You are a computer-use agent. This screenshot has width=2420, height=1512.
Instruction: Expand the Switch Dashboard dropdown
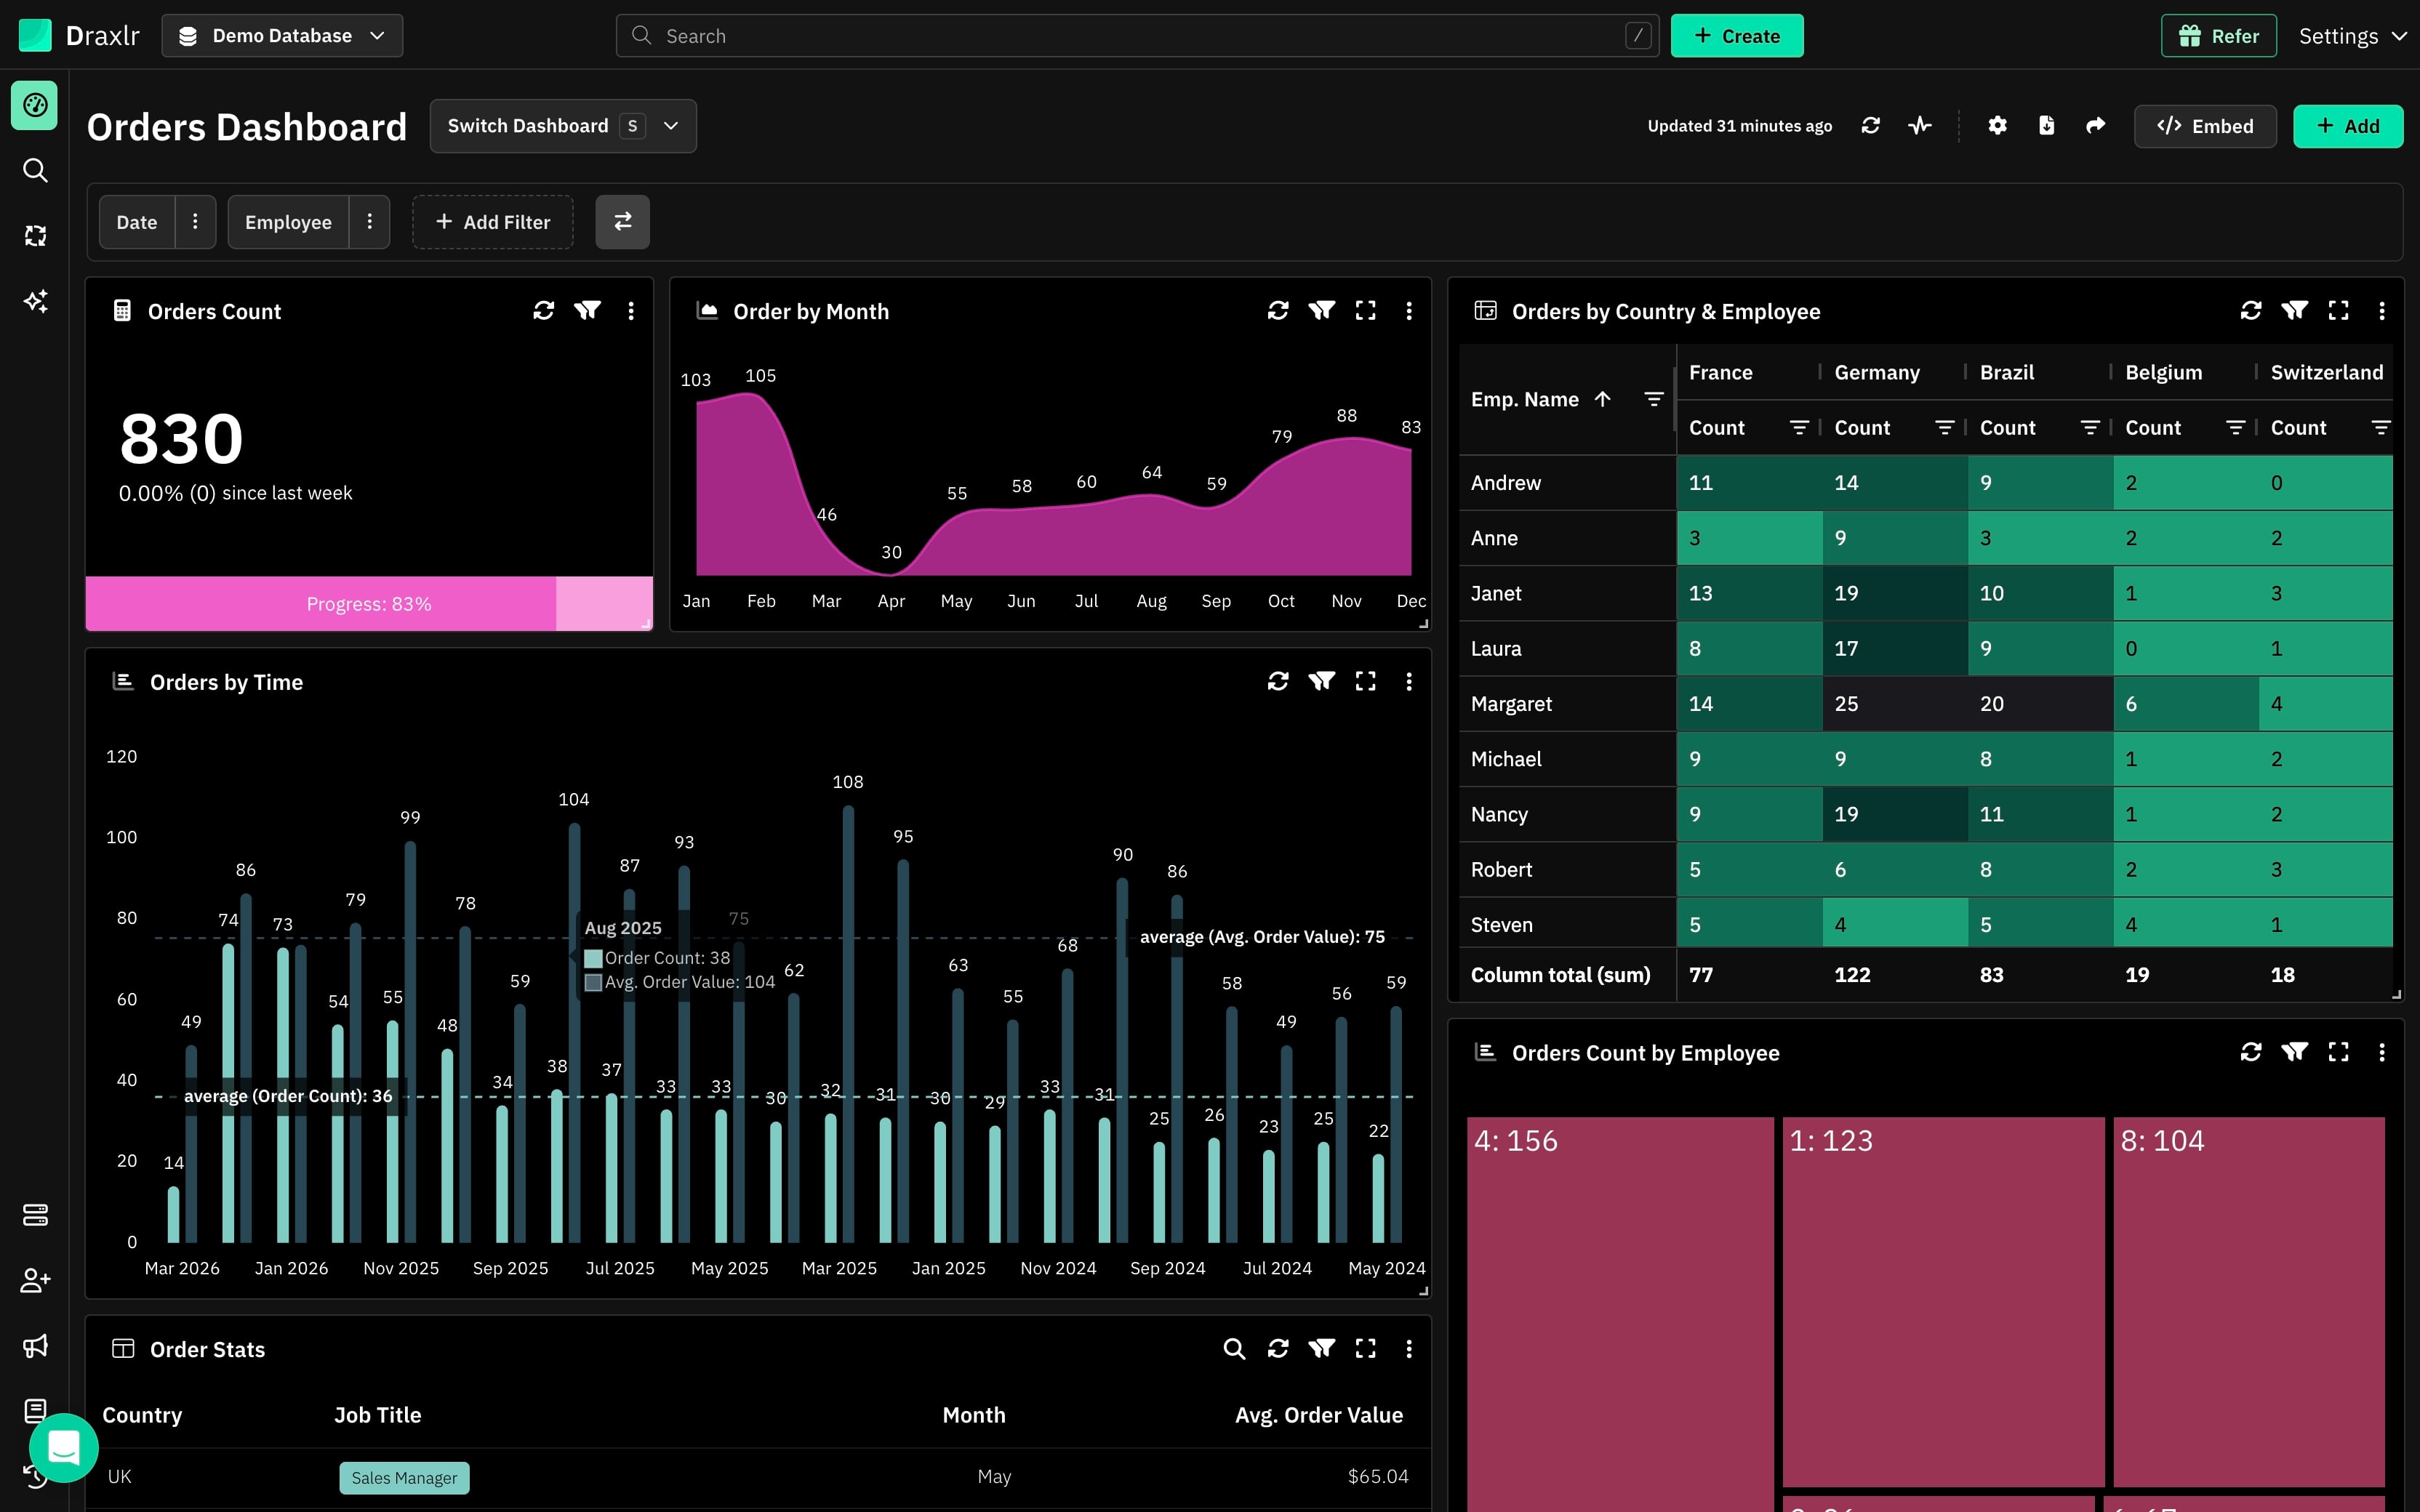point(563,126)
